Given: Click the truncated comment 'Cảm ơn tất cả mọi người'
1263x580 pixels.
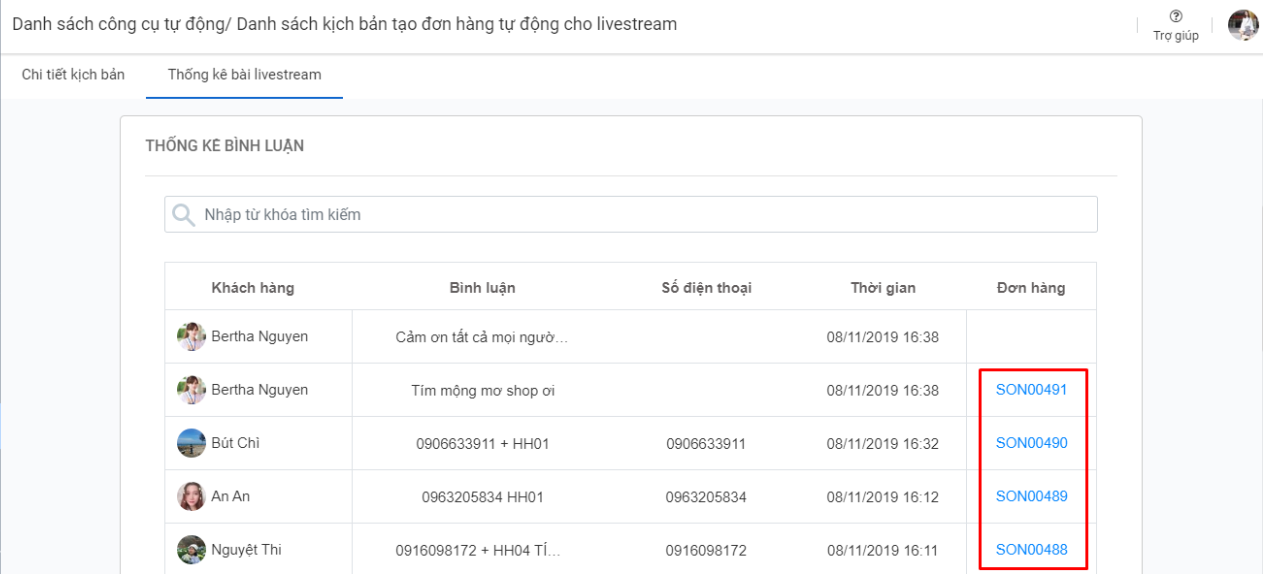Looking at the screenshot, I should click(x=482, y=337).
